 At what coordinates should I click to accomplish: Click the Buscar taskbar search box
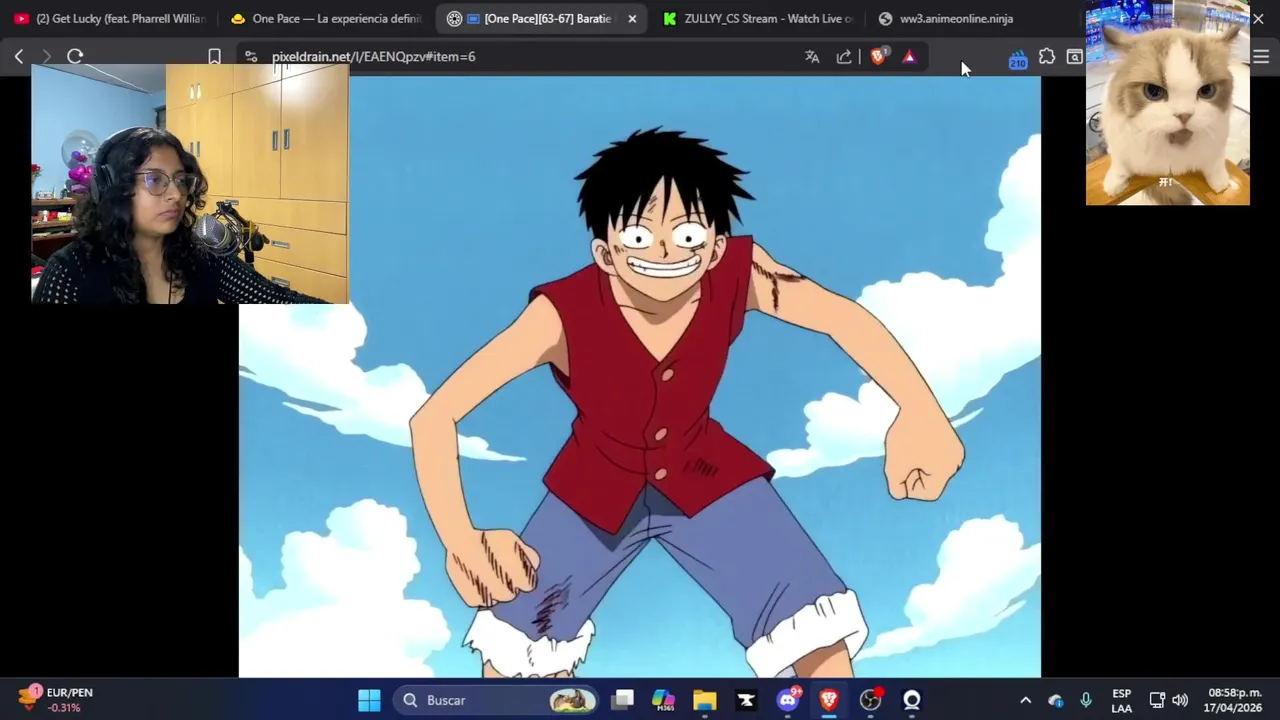coord(497,700)
